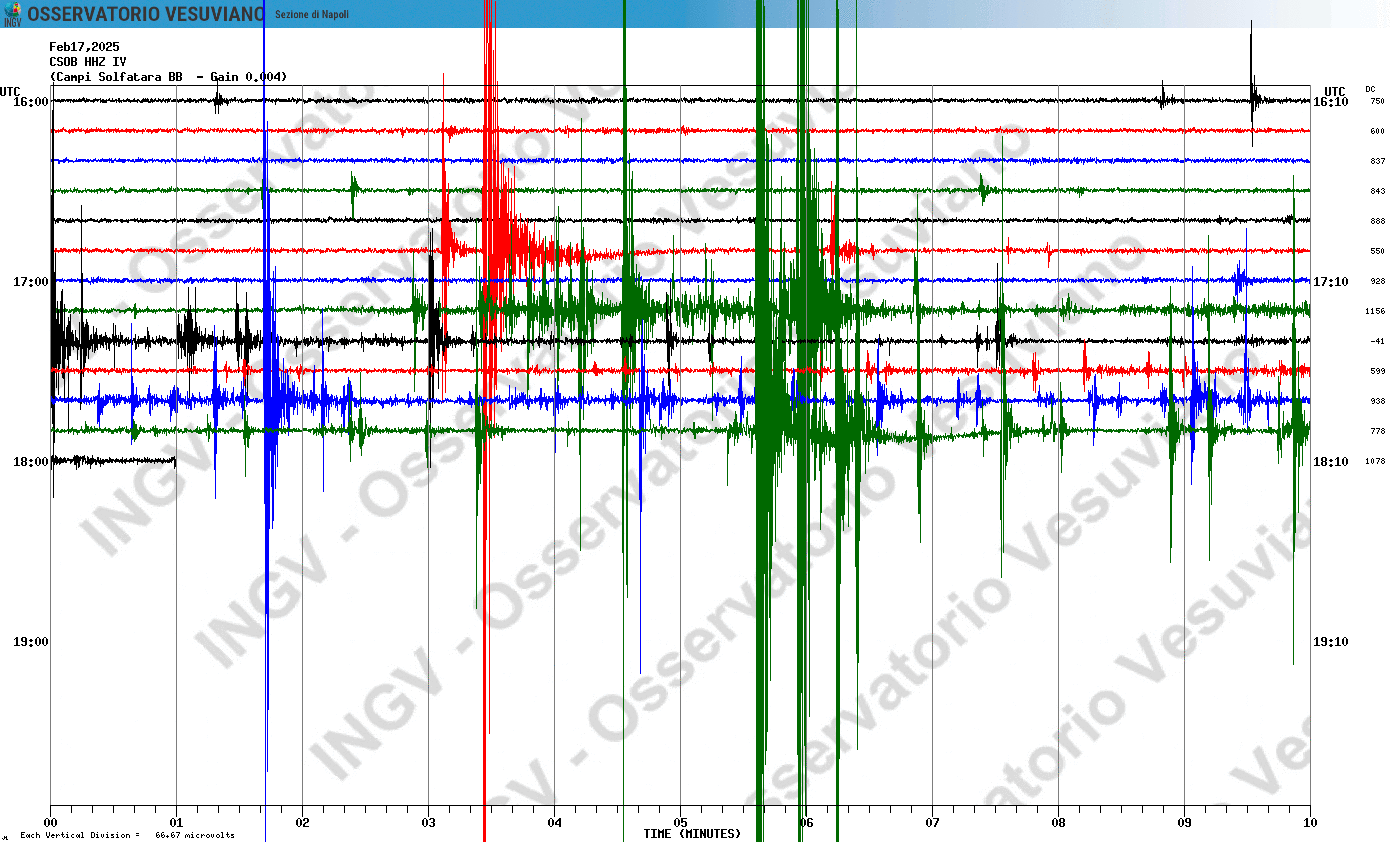
Task: Click DC value 550
Action: pyautogui.click(x=1377, y=251)
